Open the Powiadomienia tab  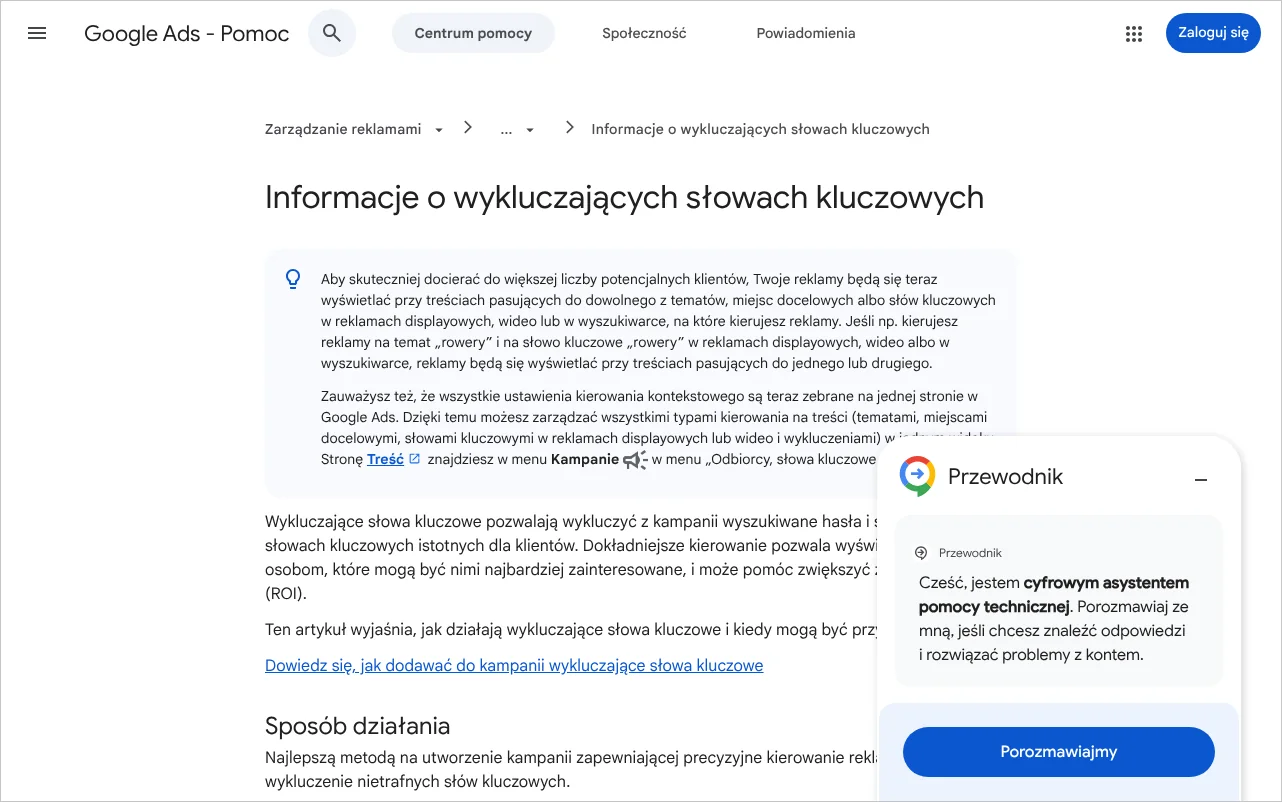[806, 33]
